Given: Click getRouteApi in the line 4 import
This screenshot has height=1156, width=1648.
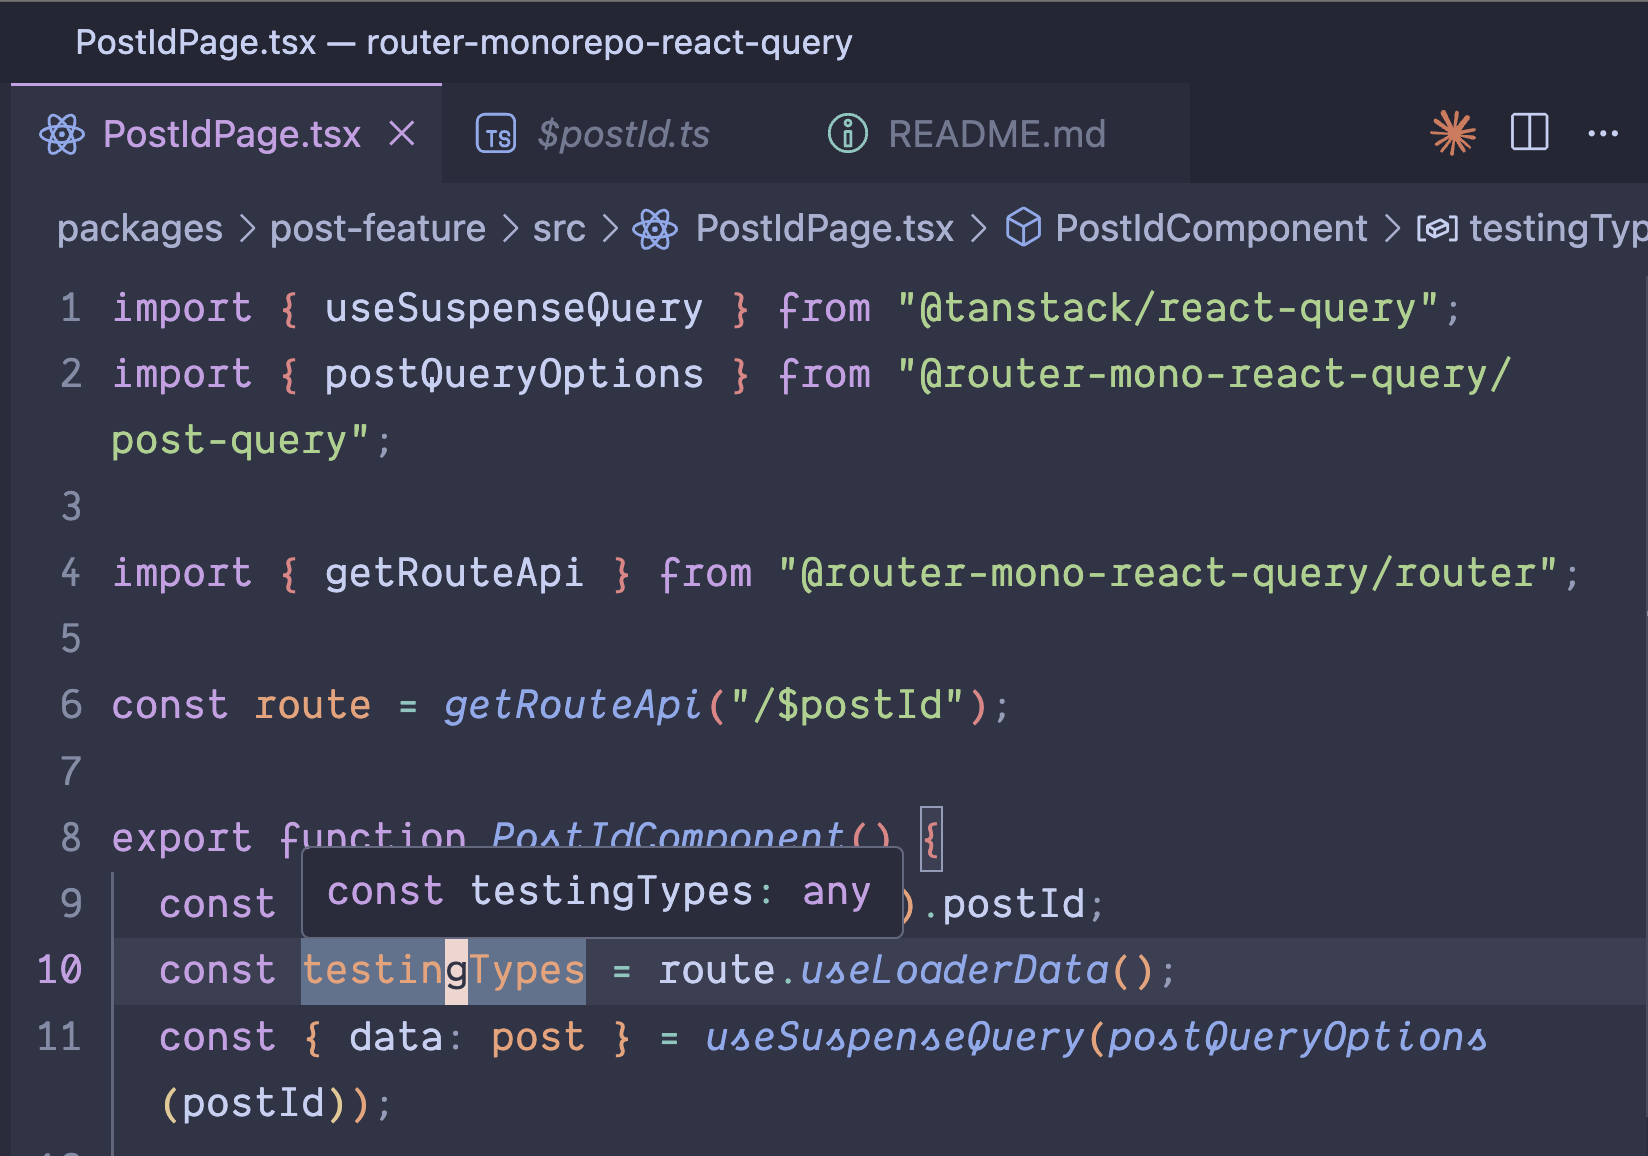Looking at the screenshot, I should [x=454, y=573].
